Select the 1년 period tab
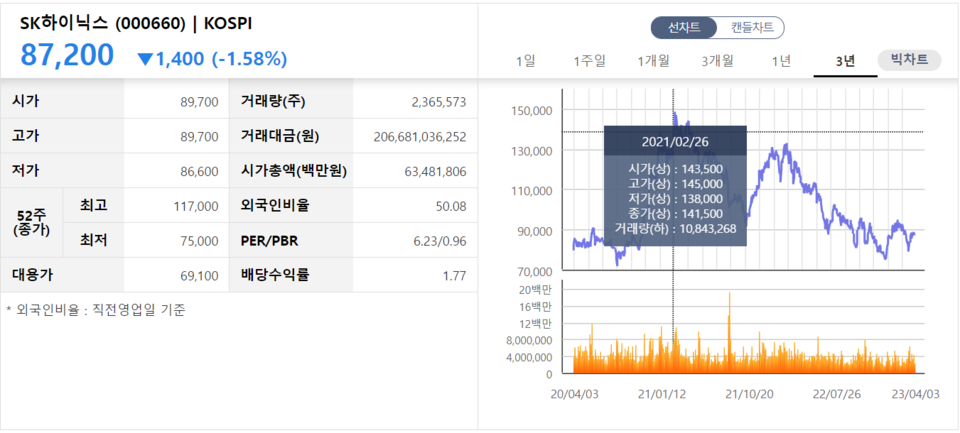Image resolution: width=960 pixels, height=433 pixels. click(x=781, y=61)
